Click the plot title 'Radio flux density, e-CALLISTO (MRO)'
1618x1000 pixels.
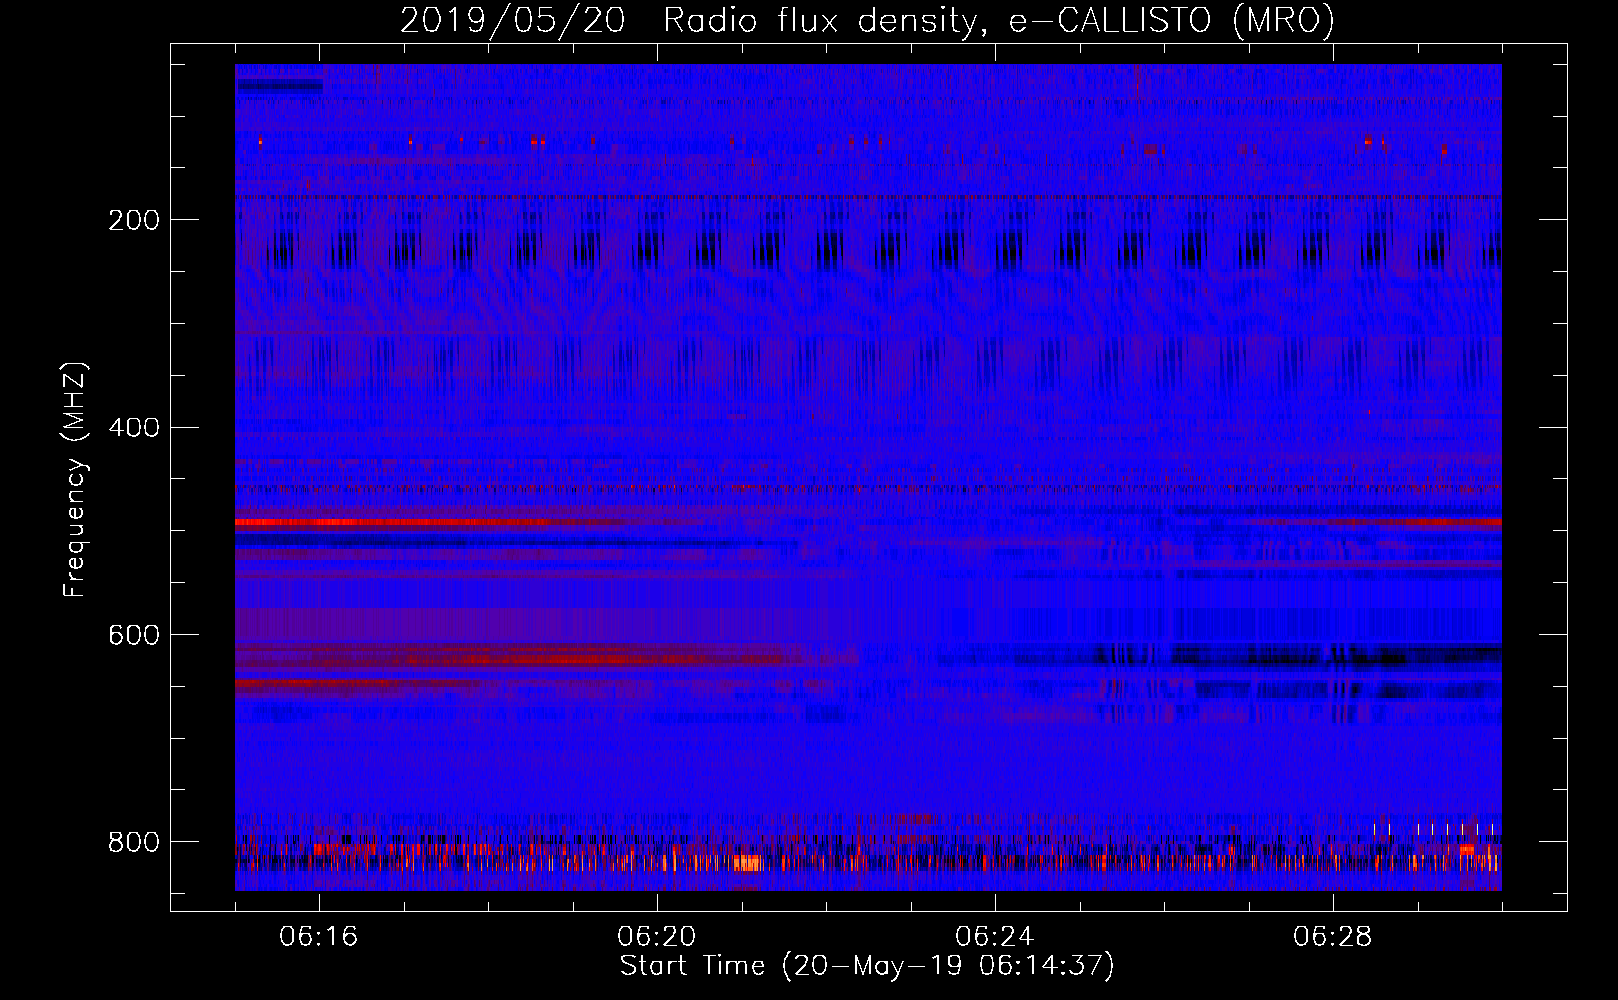999,21
